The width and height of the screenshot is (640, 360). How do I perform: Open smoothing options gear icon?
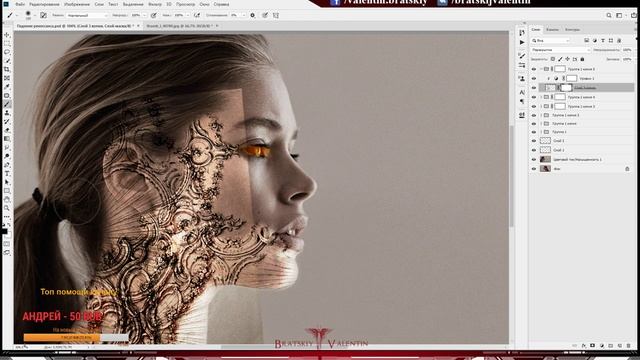(253, 15)
